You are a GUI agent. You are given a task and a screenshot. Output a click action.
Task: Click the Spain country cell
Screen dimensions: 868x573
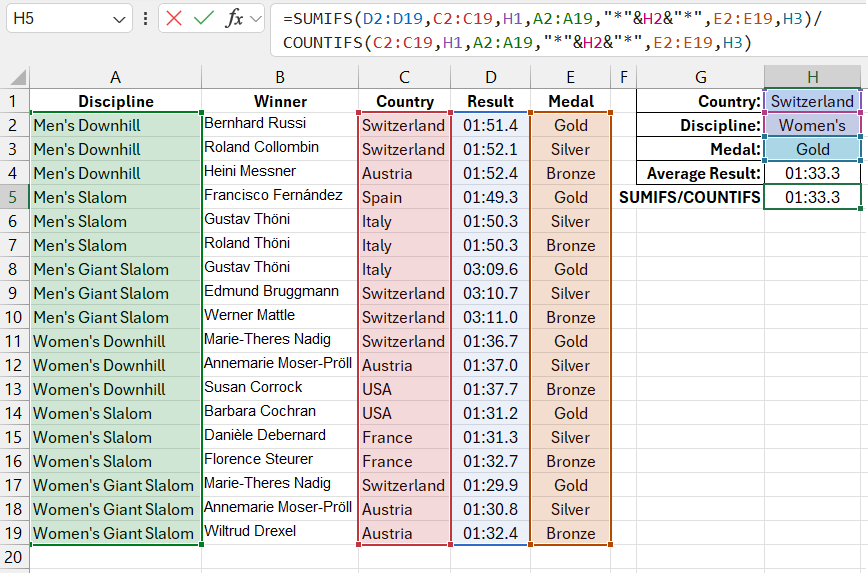(x=405, y=197)
